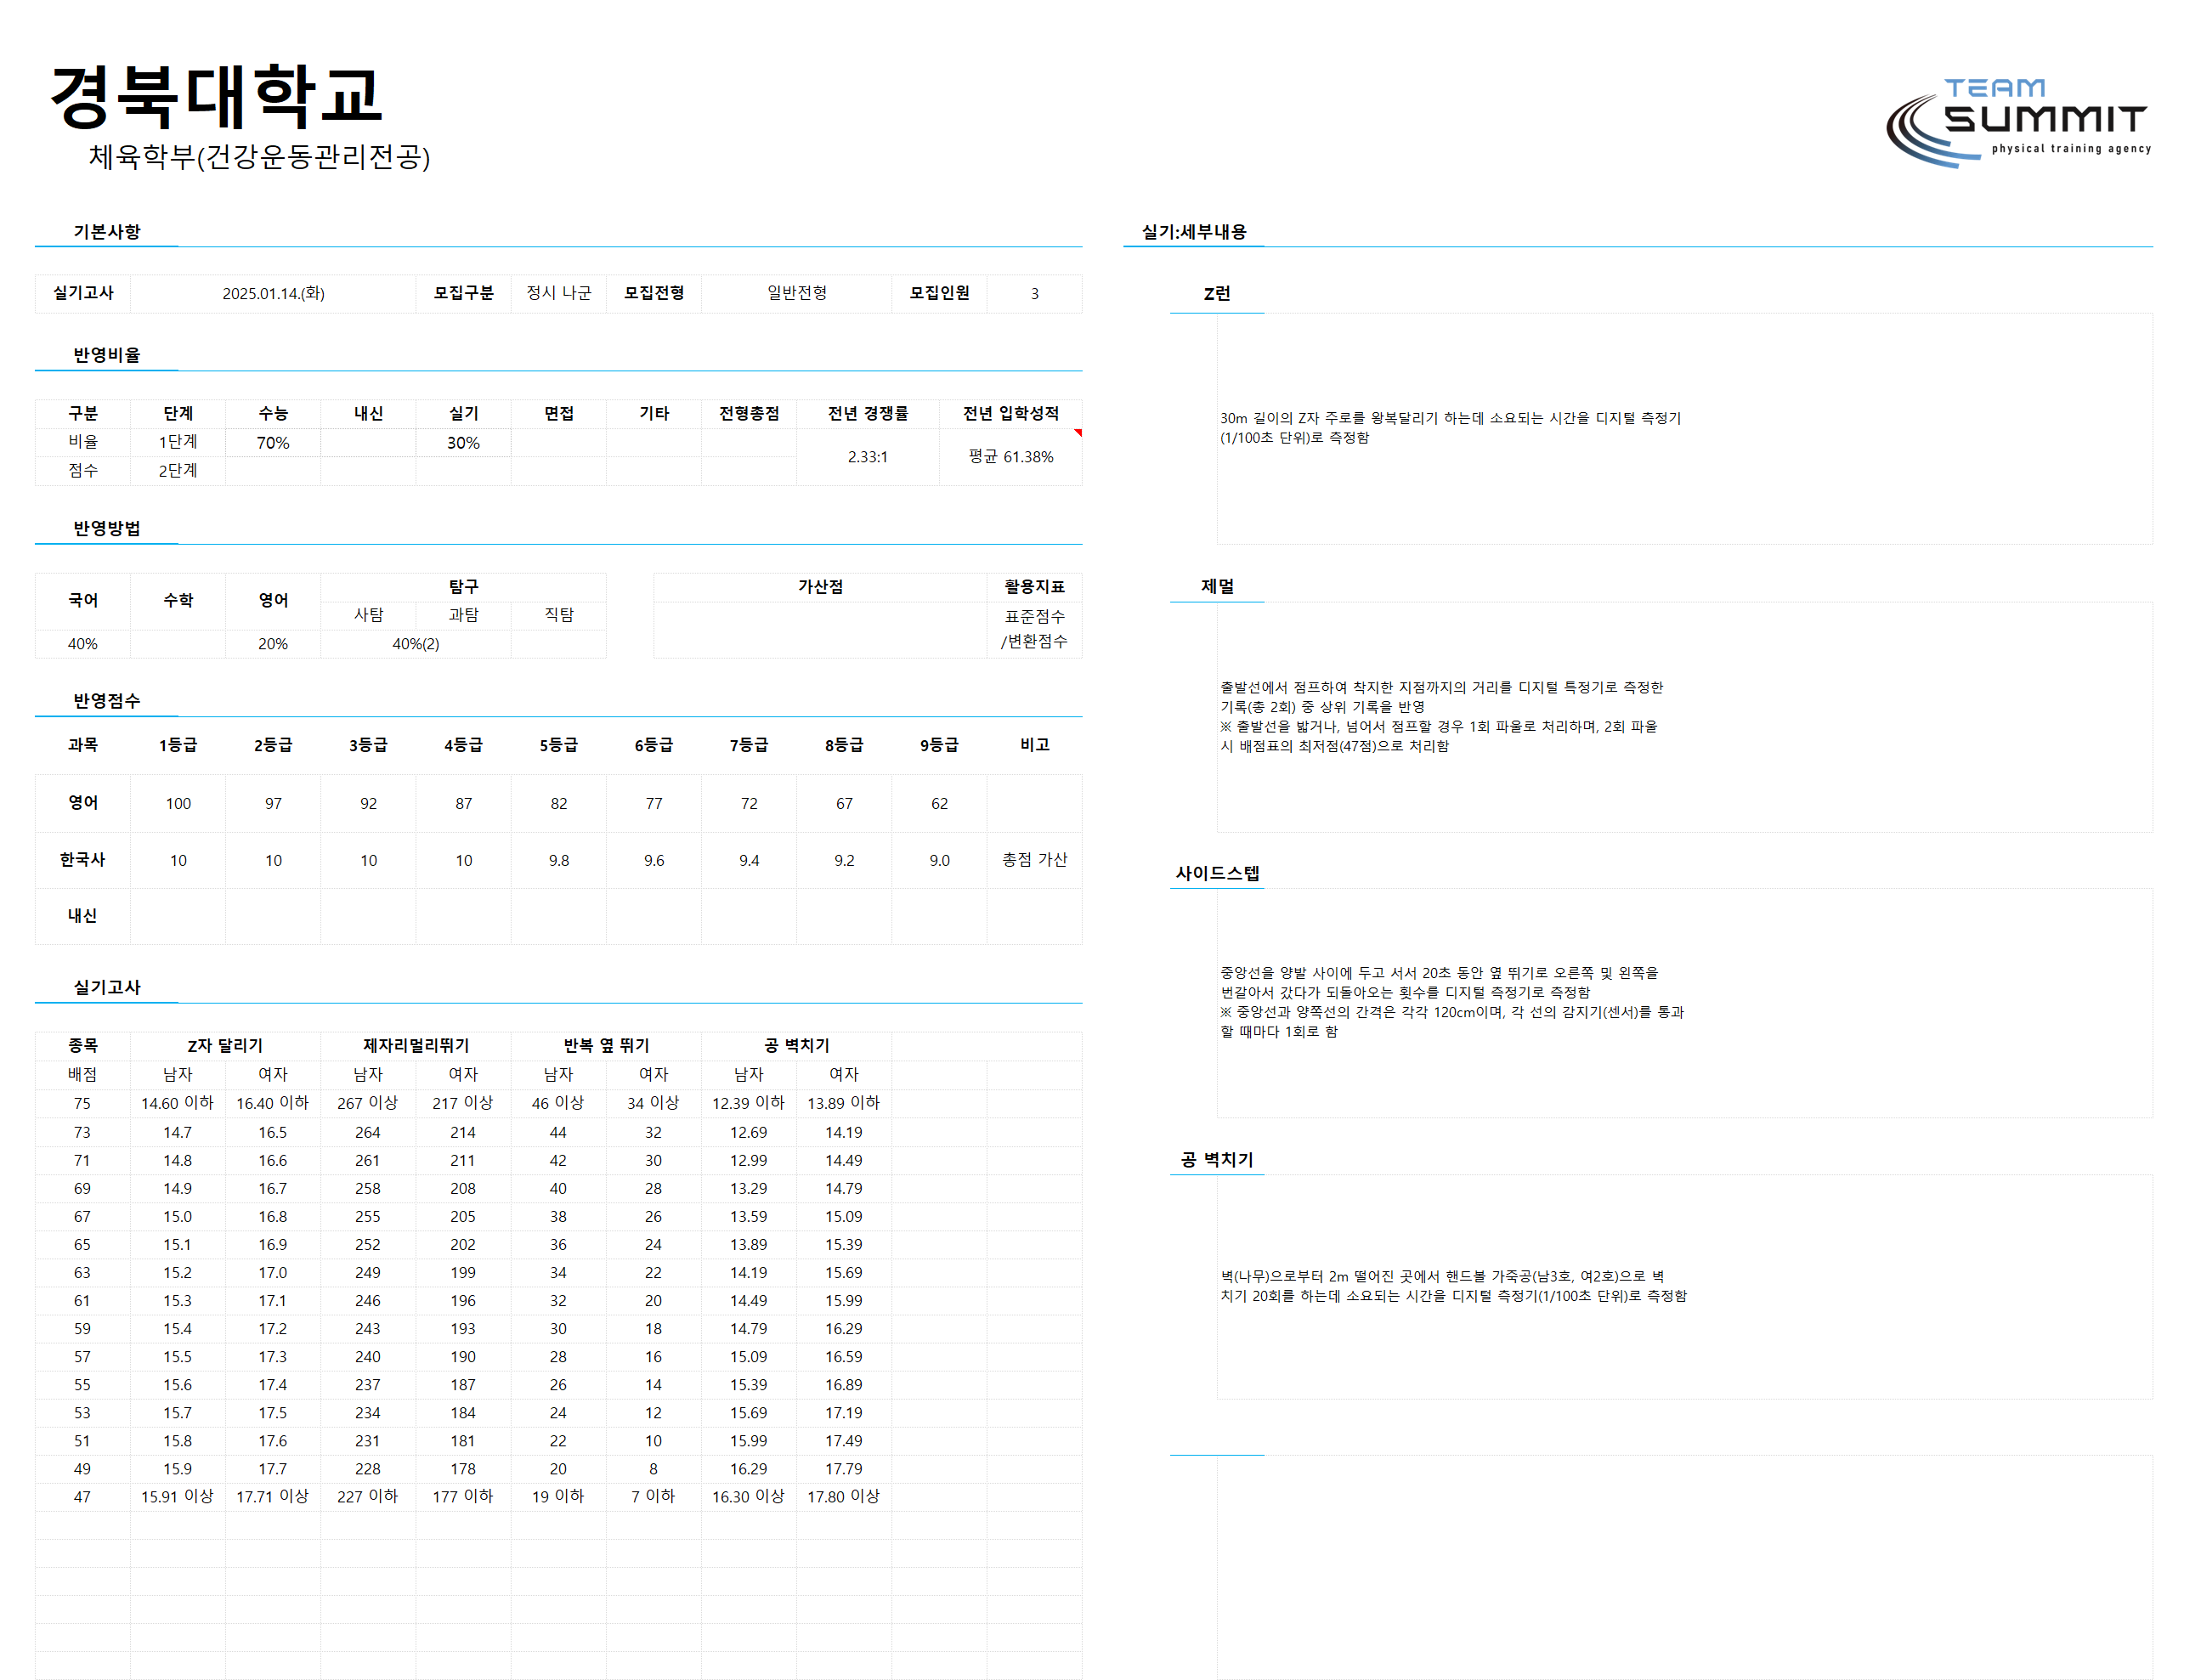Image resolution: width=2201 pixels, height=1680 pixels.
Task: Click the 사이드스텝 heading label
Action: pos(1217,873)
